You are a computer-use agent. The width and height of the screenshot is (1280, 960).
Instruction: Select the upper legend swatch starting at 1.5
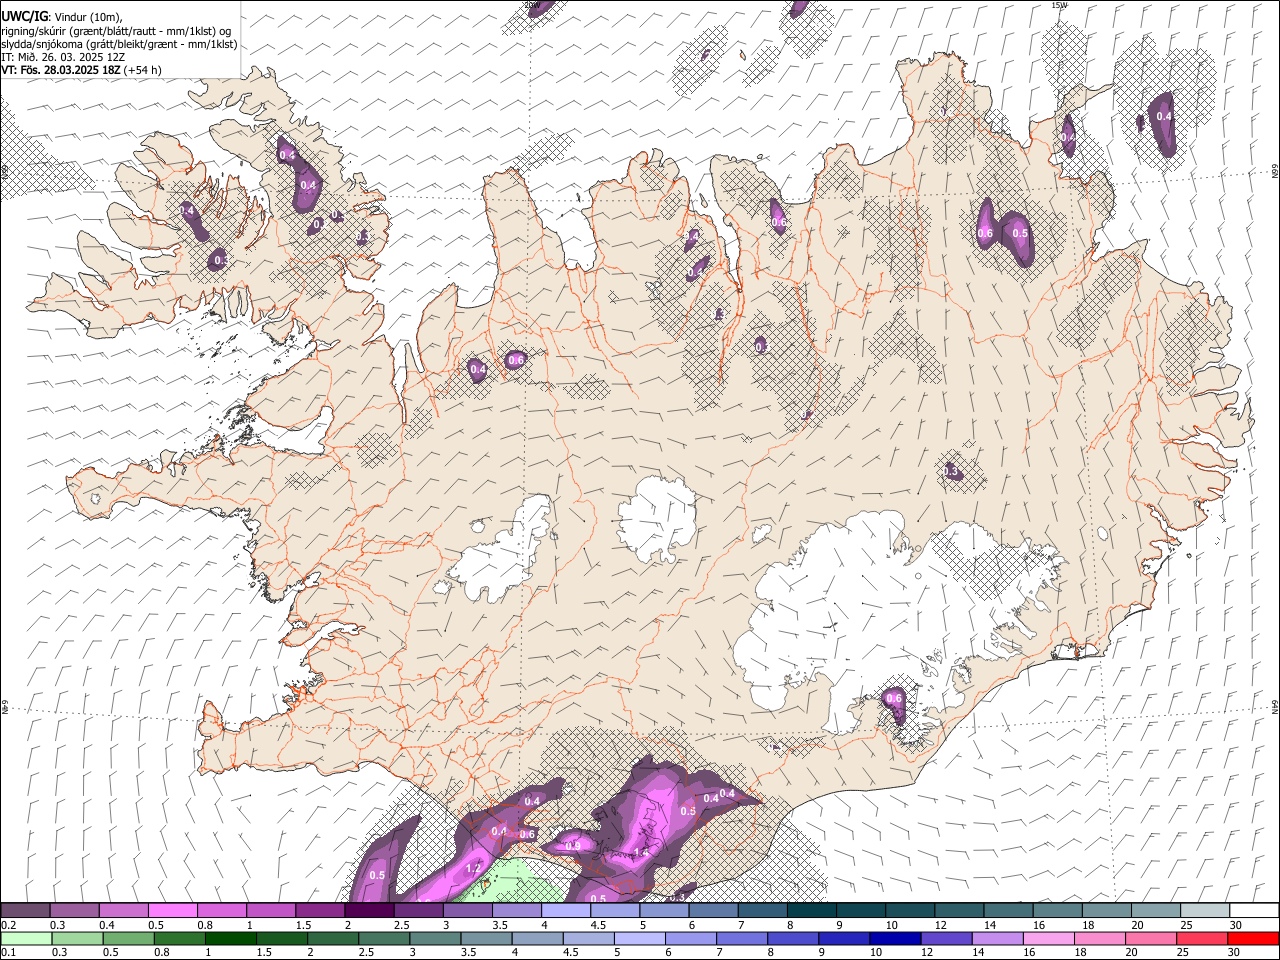(320, 911)
